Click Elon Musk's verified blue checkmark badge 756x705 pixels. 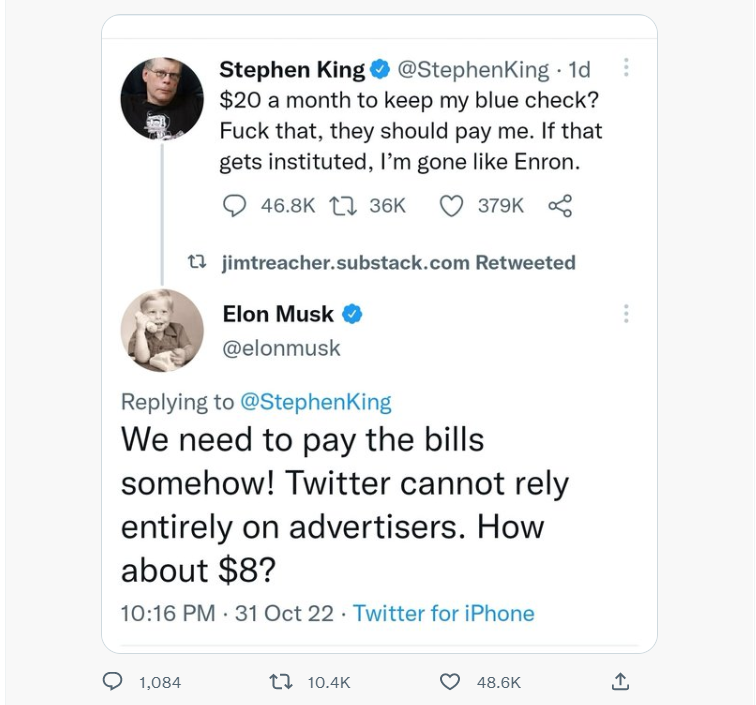[352, 314]
